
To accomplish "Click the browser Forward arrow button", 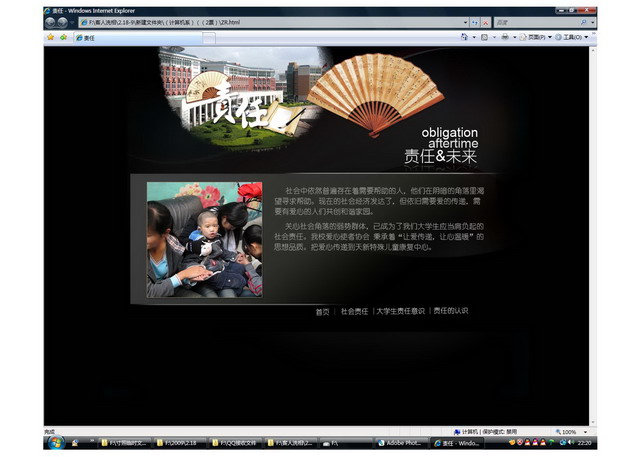I will [62, 22].
